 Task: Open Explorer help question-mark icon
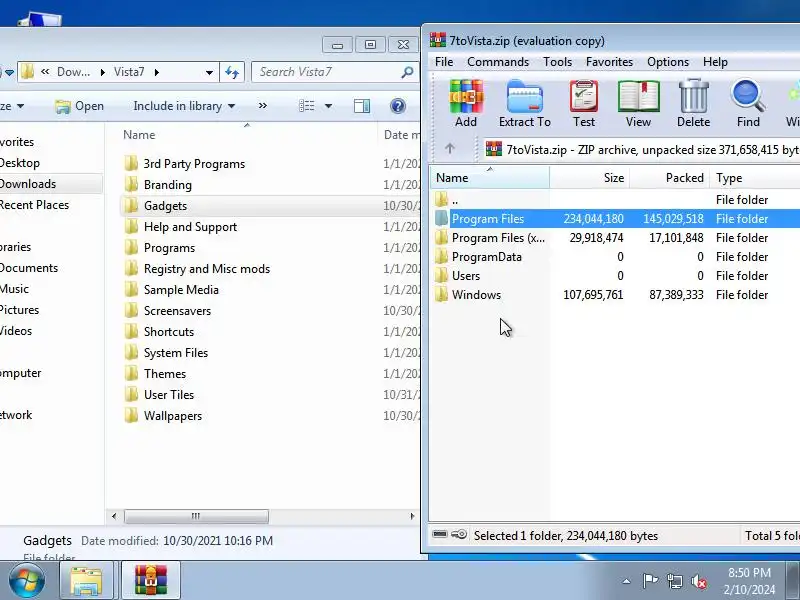[397, 106]
